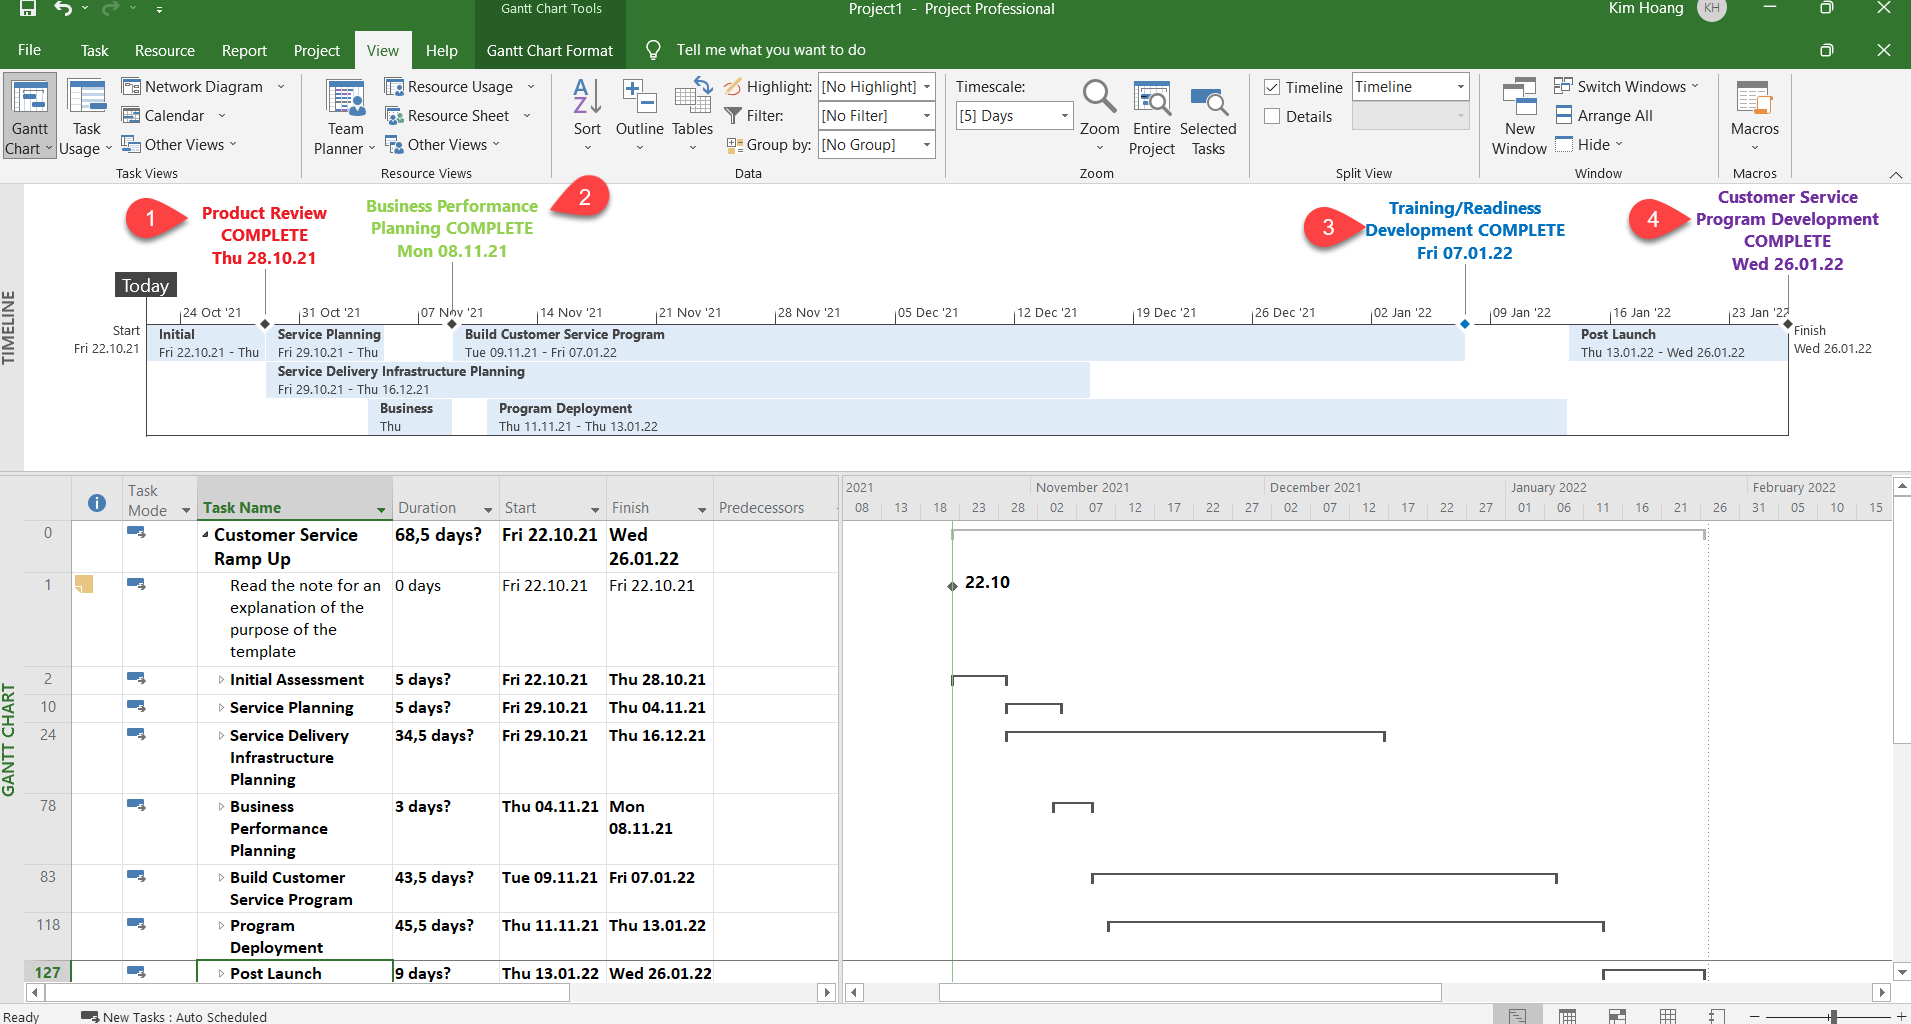Image resolution: width=1911 pixels, height=1024 pixels.
Task: Uncheck the Timeline checkbox
Action: tap(1272, 88)
